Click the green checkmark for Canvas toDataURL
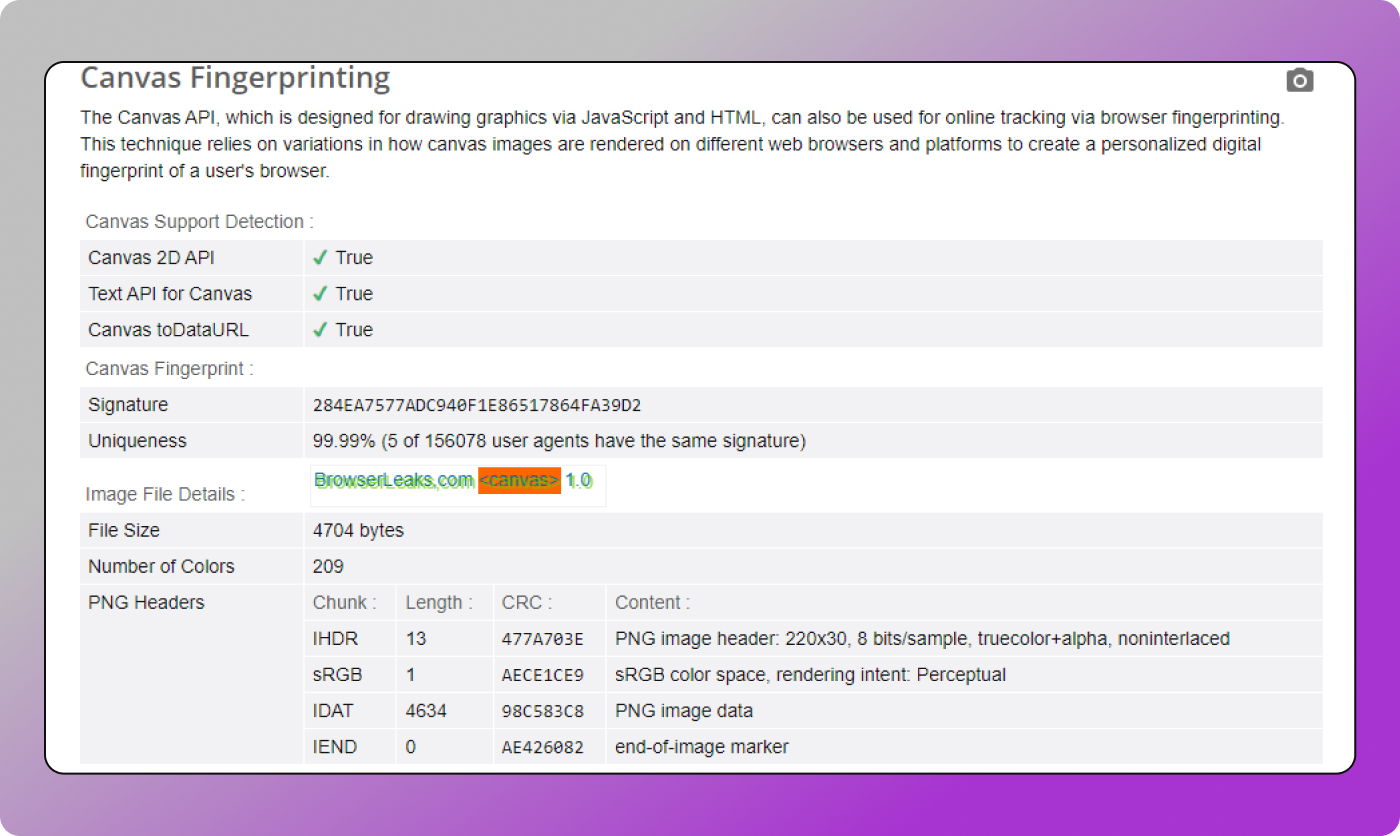 pyautogui.click(x=320, y=330)
